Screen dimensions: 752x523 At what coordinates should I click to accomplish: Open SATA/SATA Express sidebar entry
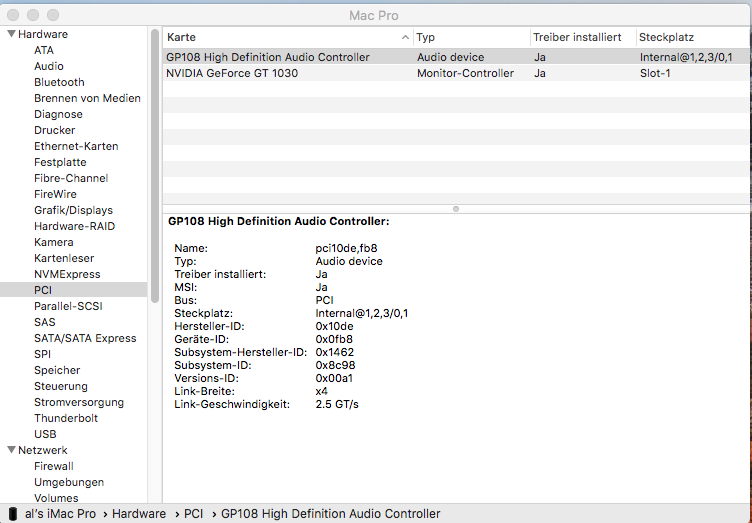[85, 338]
